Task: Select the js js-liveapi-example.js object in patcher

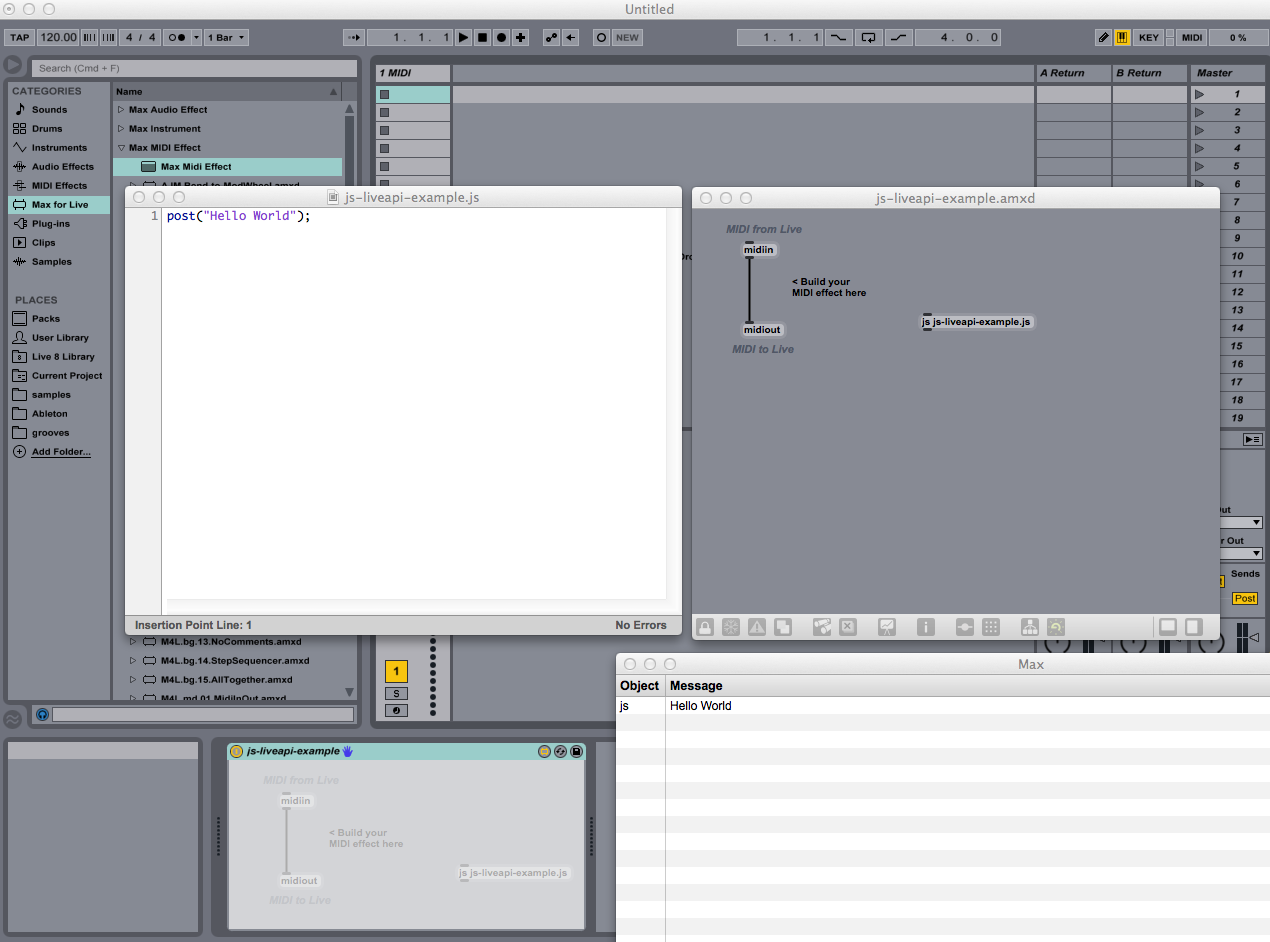Action: coord(977,322)
